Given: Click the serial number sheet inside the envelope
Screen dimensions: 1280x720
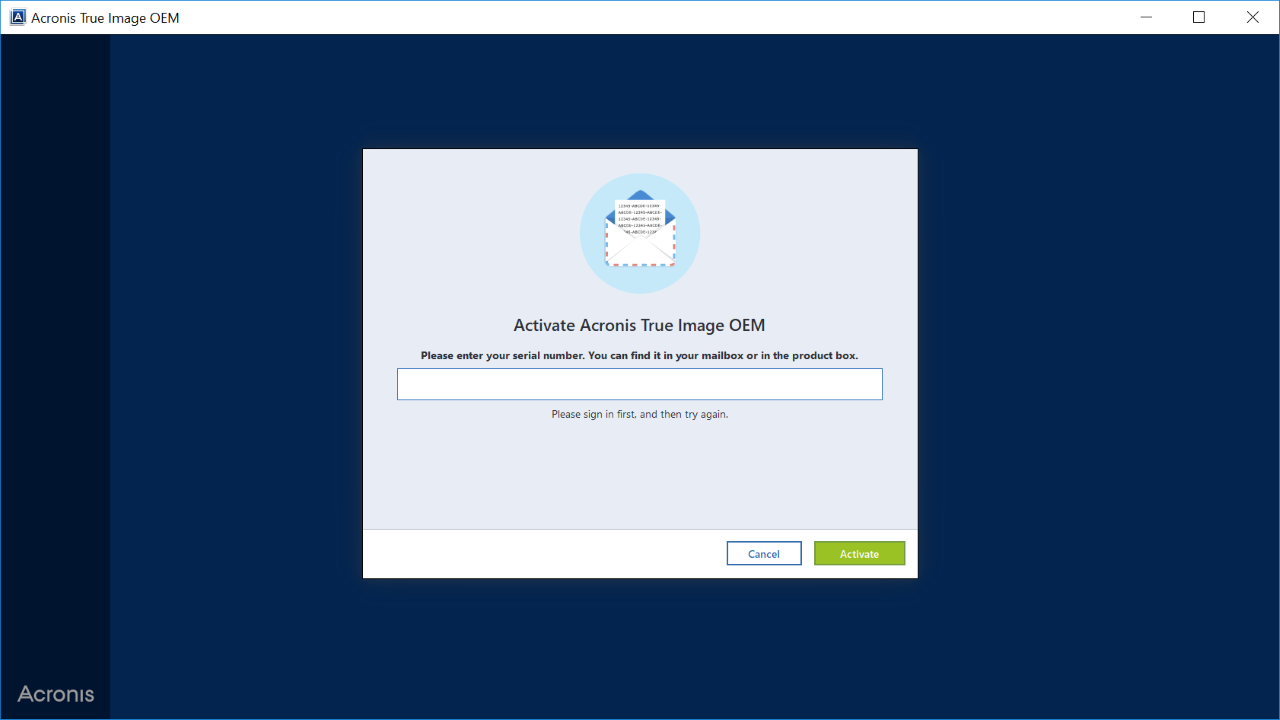Looking at the screenshot, I should coord(640,213).
